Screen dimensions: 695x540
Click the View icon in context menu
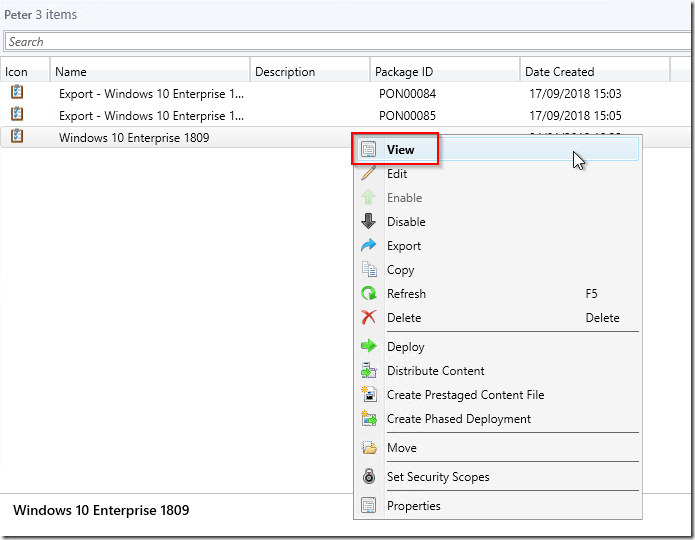click(x=368, y=150)
